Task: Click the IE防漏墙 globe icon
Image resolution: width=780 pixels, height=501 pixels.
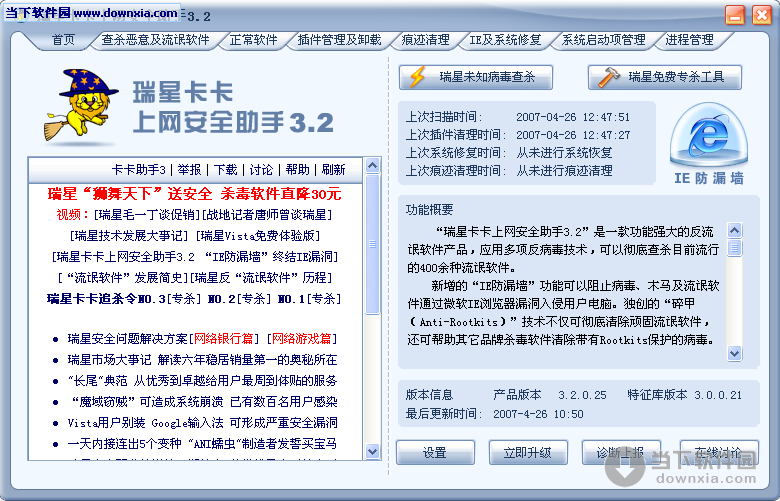Action: [x=708, y=135]
